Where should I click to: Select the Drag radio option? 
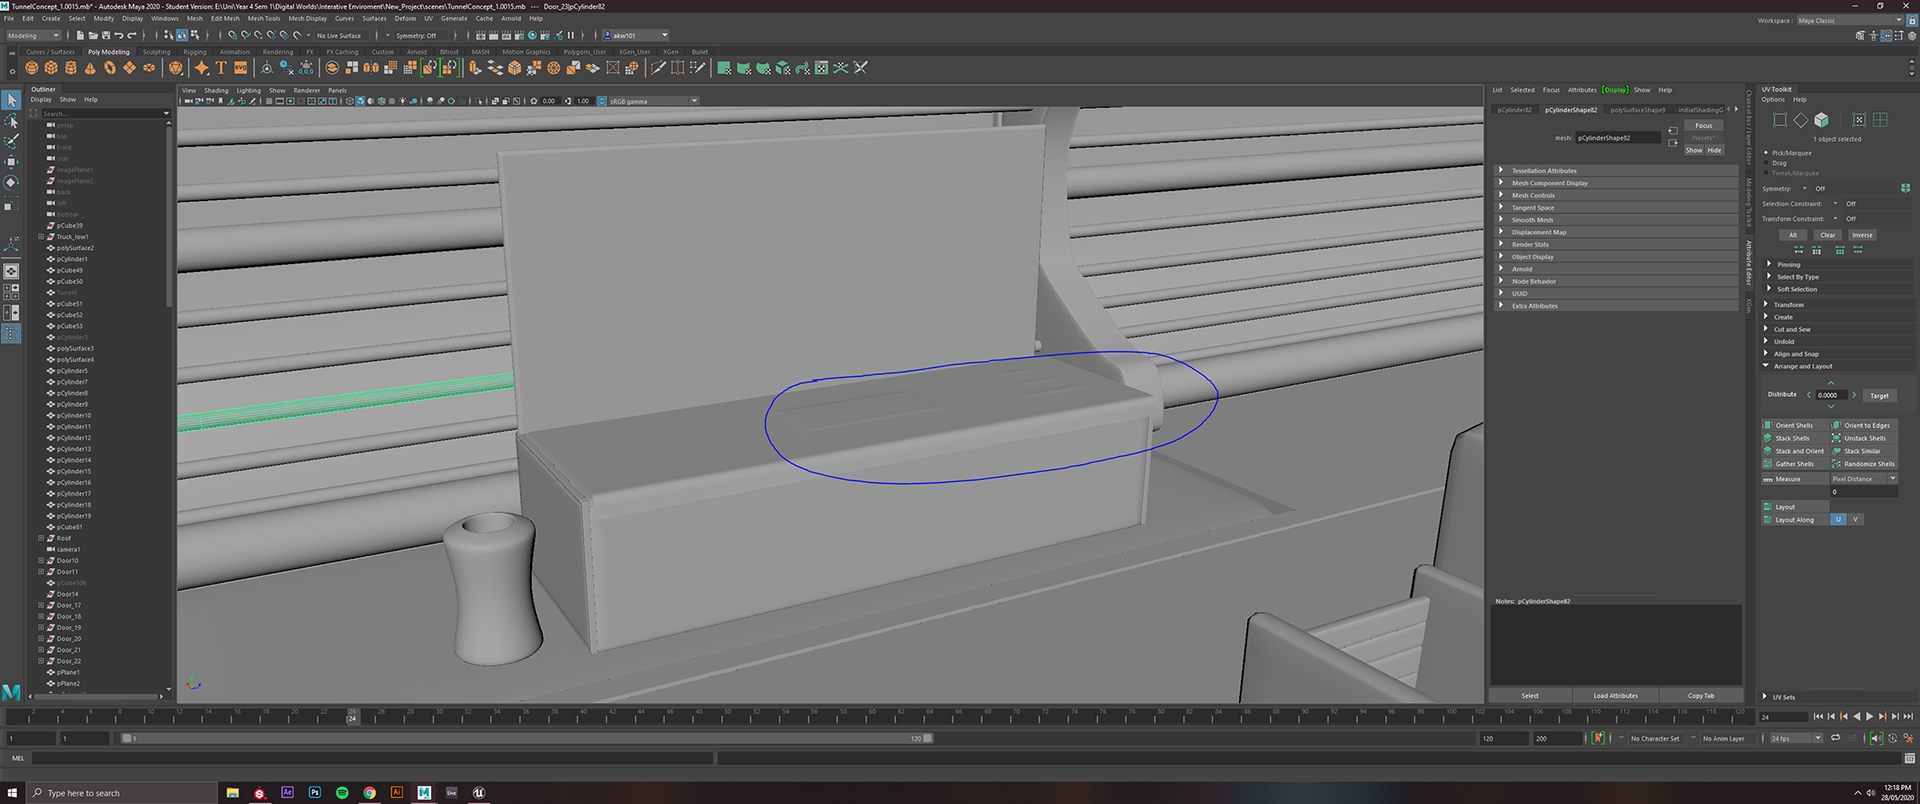1766,163
